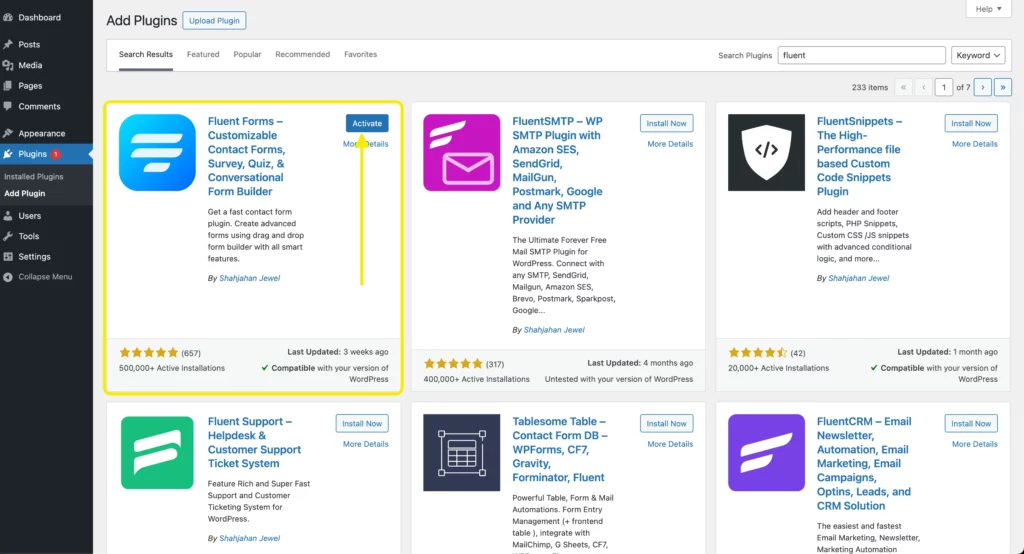Open Installed Plugins in the sidebar
1024x554 pixels.
tap(34, 176)
